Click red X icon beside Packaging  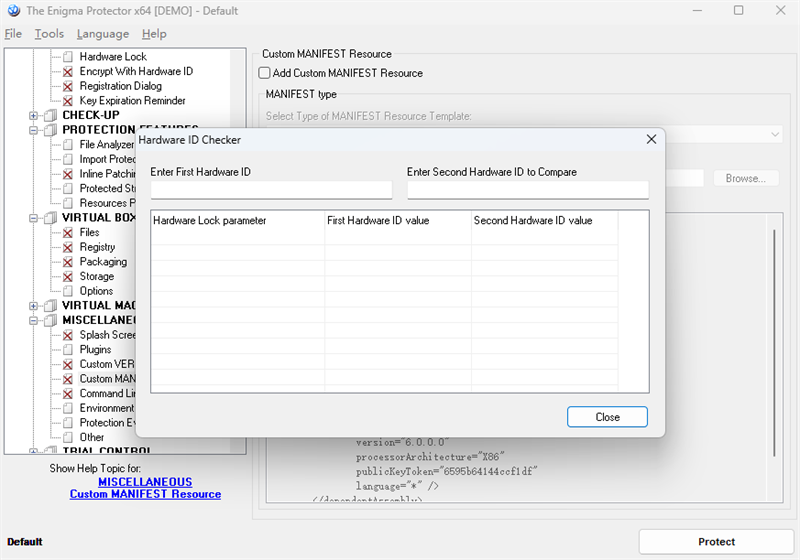tap(68, 262)
